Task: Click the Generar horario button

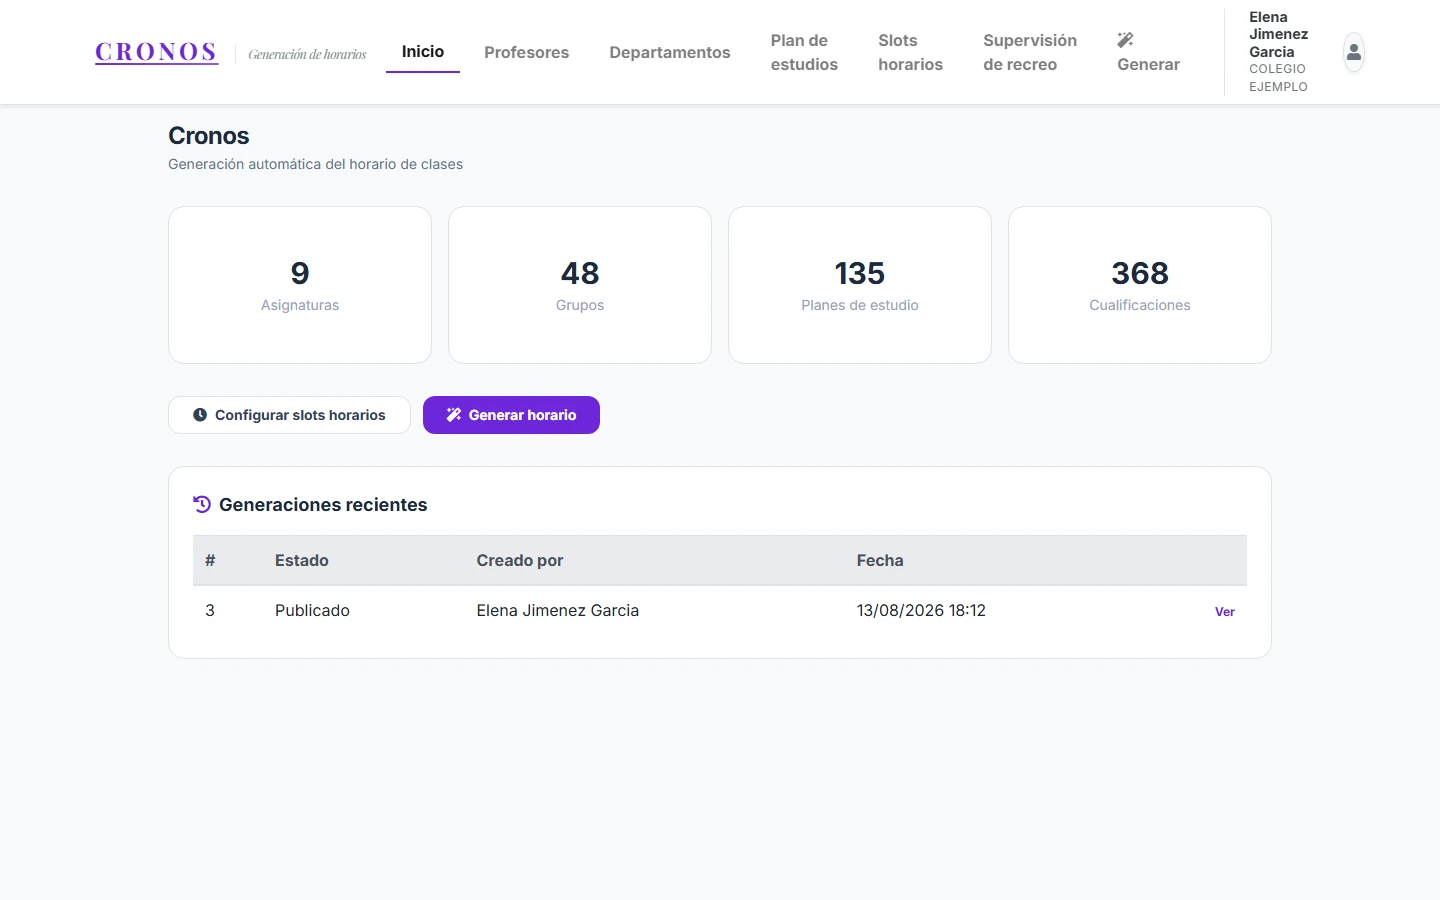Action: tap(511, 415)
